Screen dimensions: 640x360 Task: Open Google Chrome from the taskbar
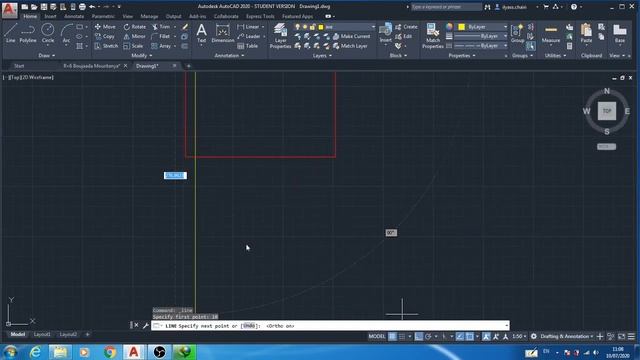tap(109, 352)
